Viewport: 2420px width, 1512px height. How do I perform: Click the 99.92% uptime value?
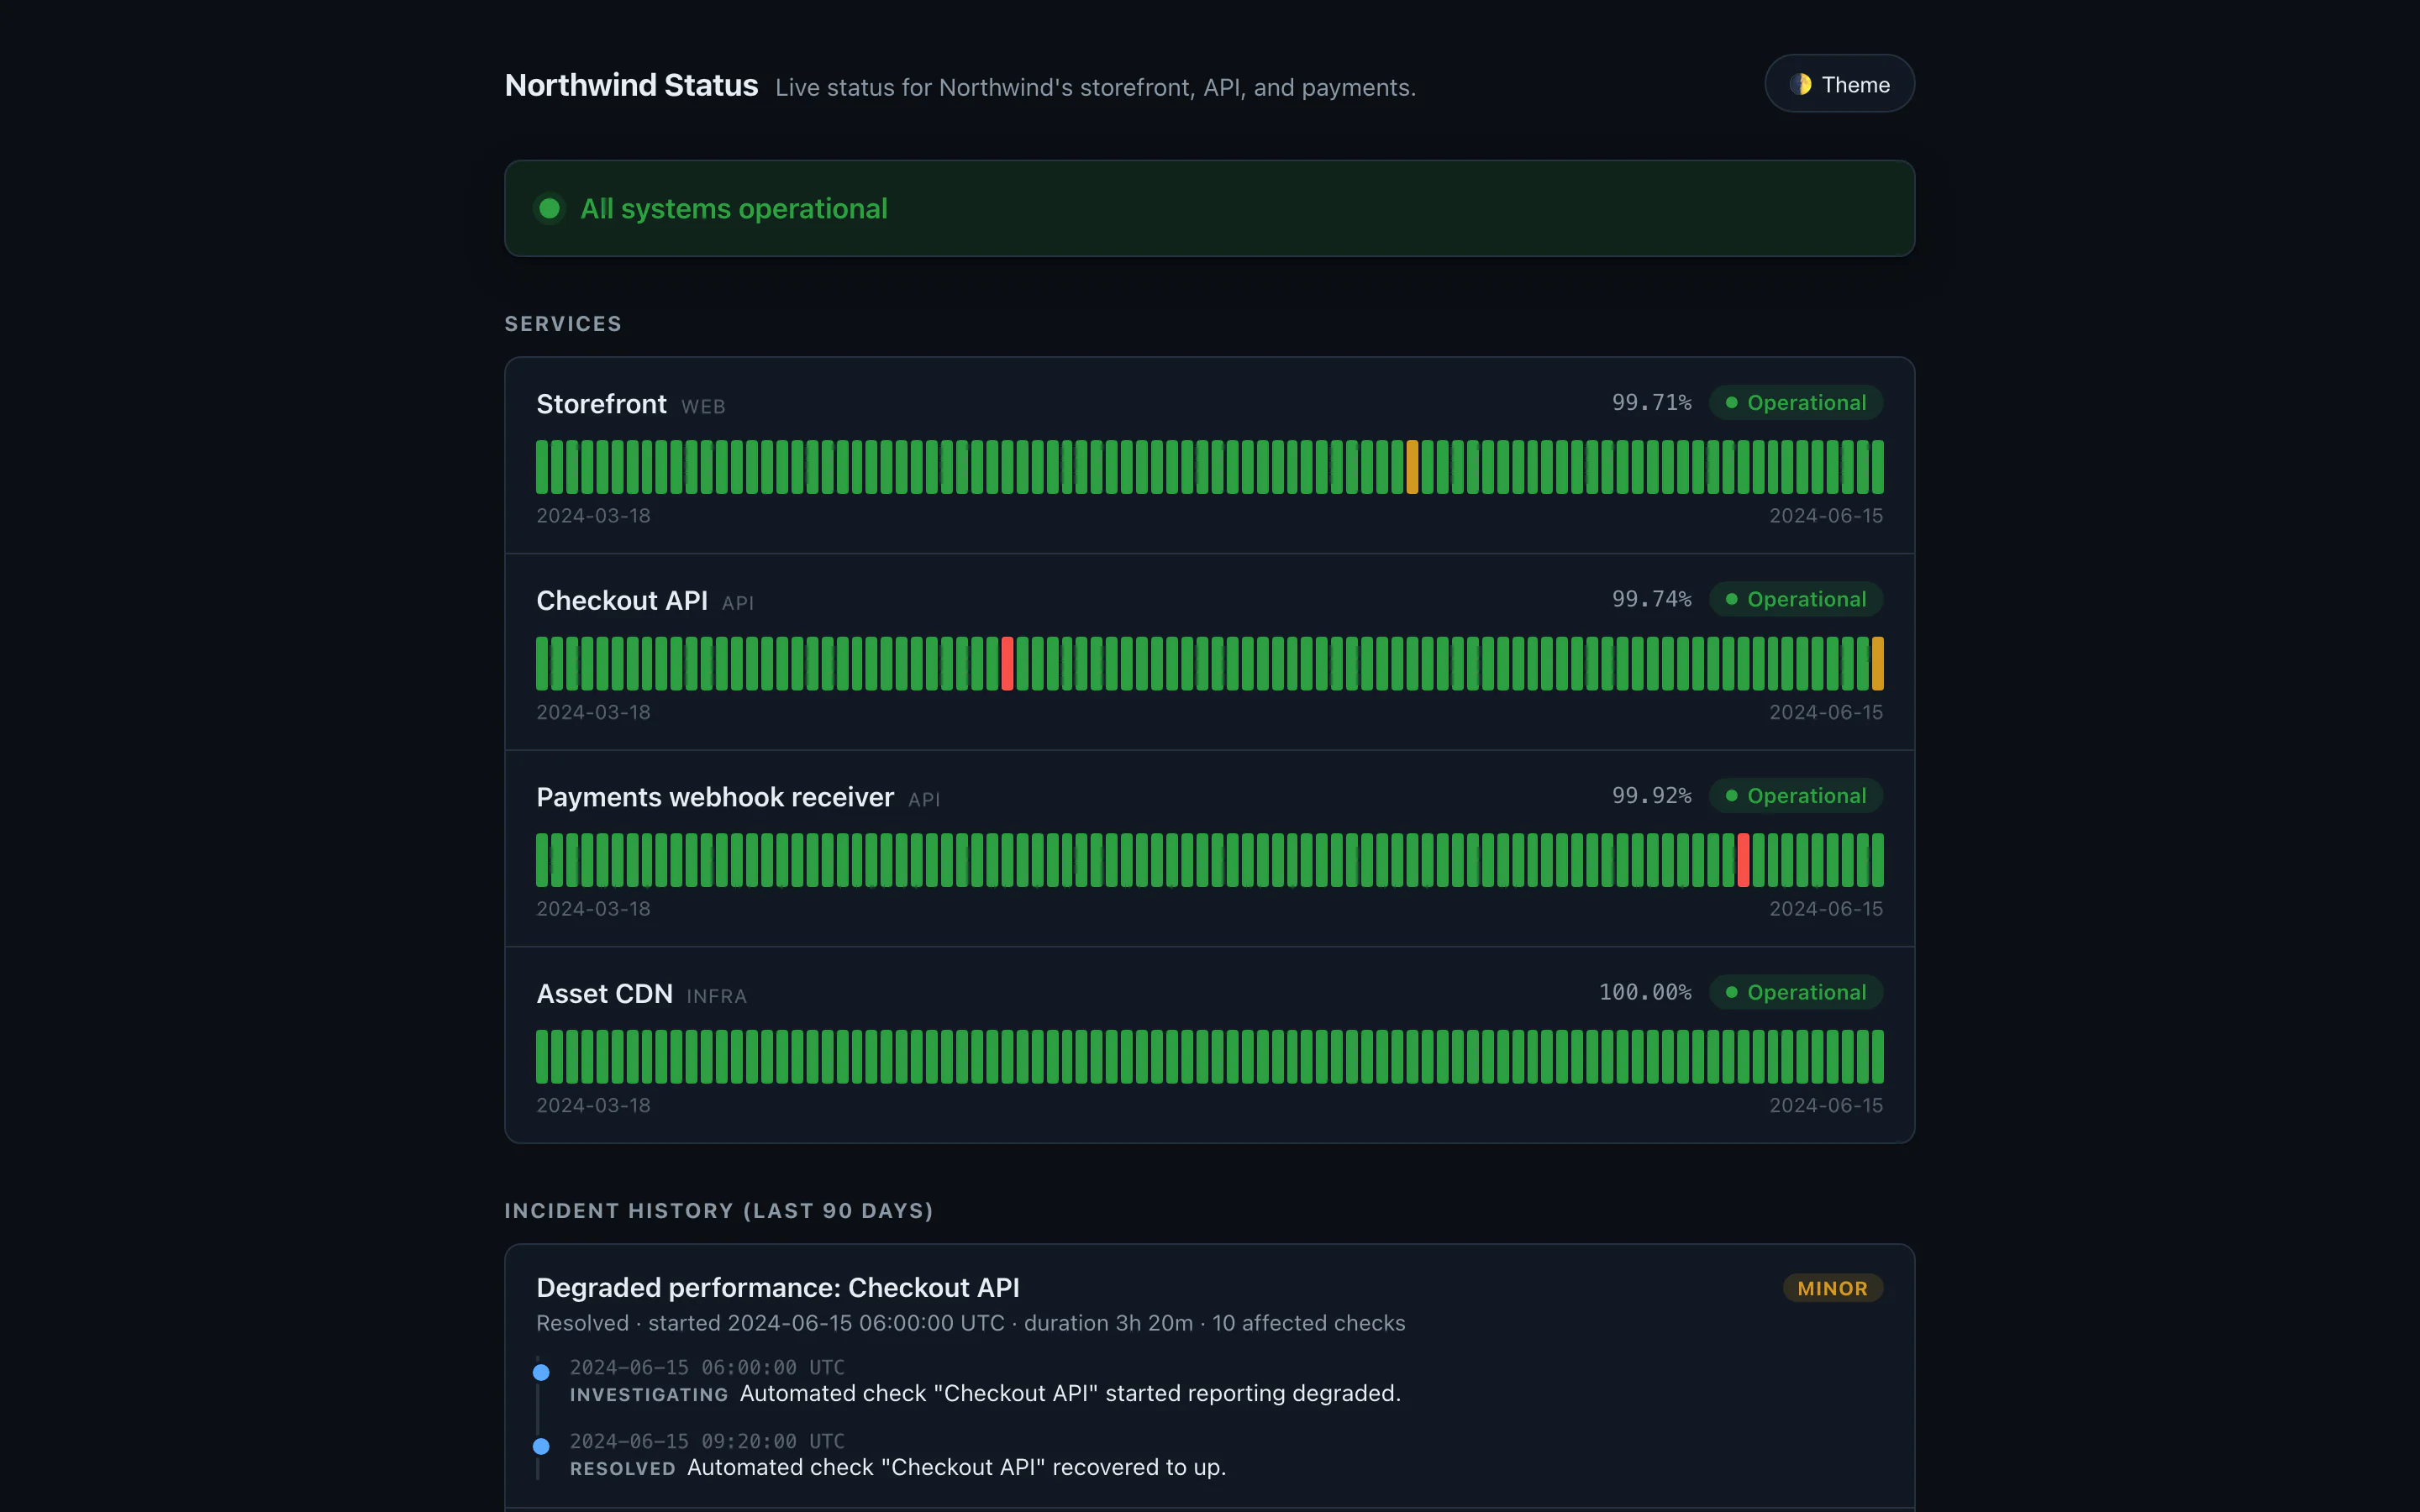click(1651, 796)
